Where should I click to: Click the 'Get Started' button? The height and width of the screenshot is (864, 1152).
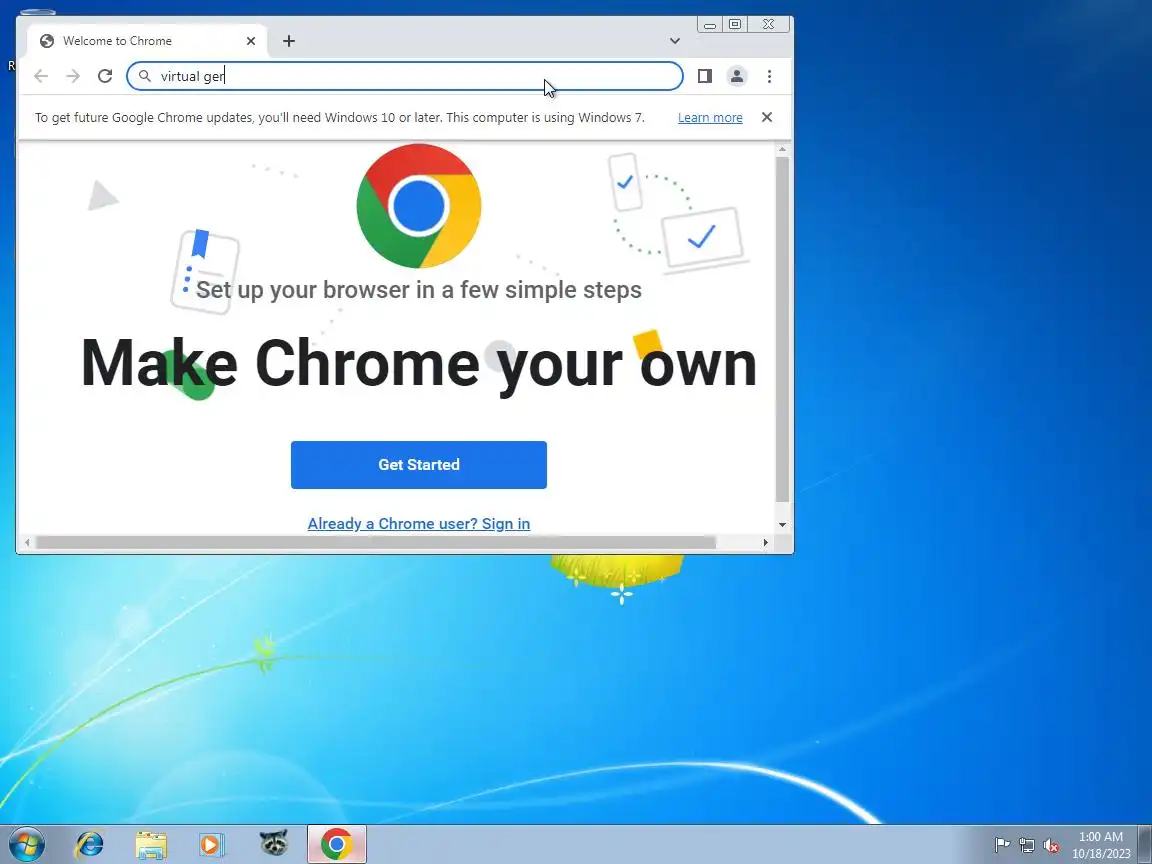[x=419, y=464]
